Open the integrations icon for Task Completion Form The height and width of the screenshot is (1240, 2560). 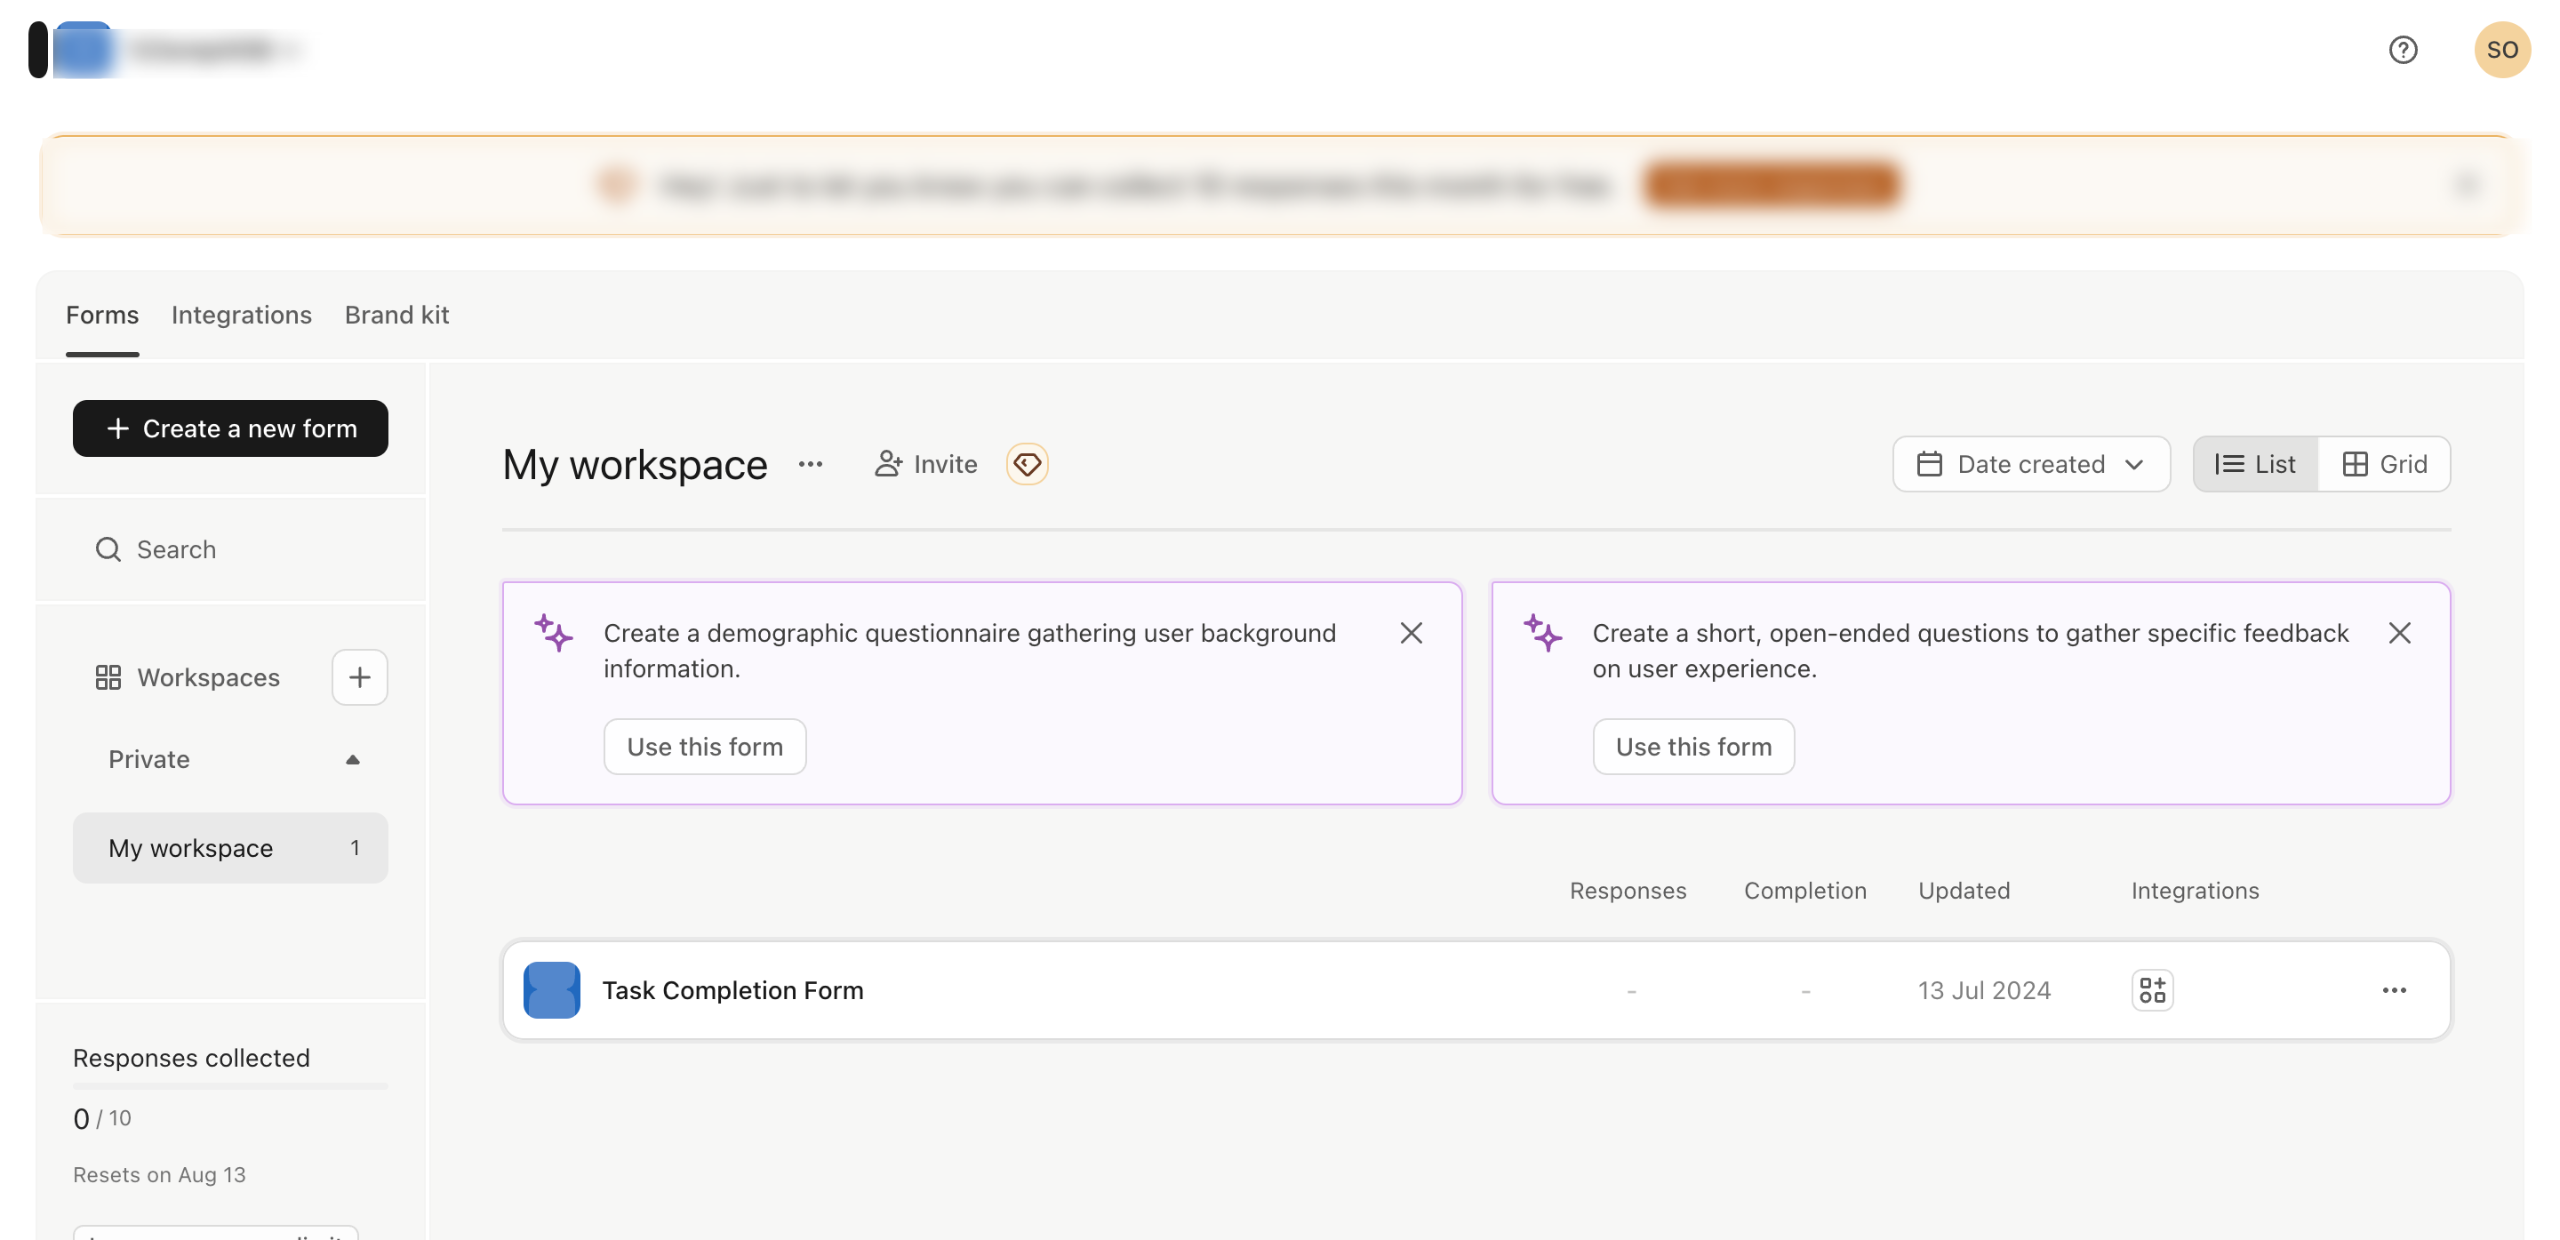pos(2151,990)
